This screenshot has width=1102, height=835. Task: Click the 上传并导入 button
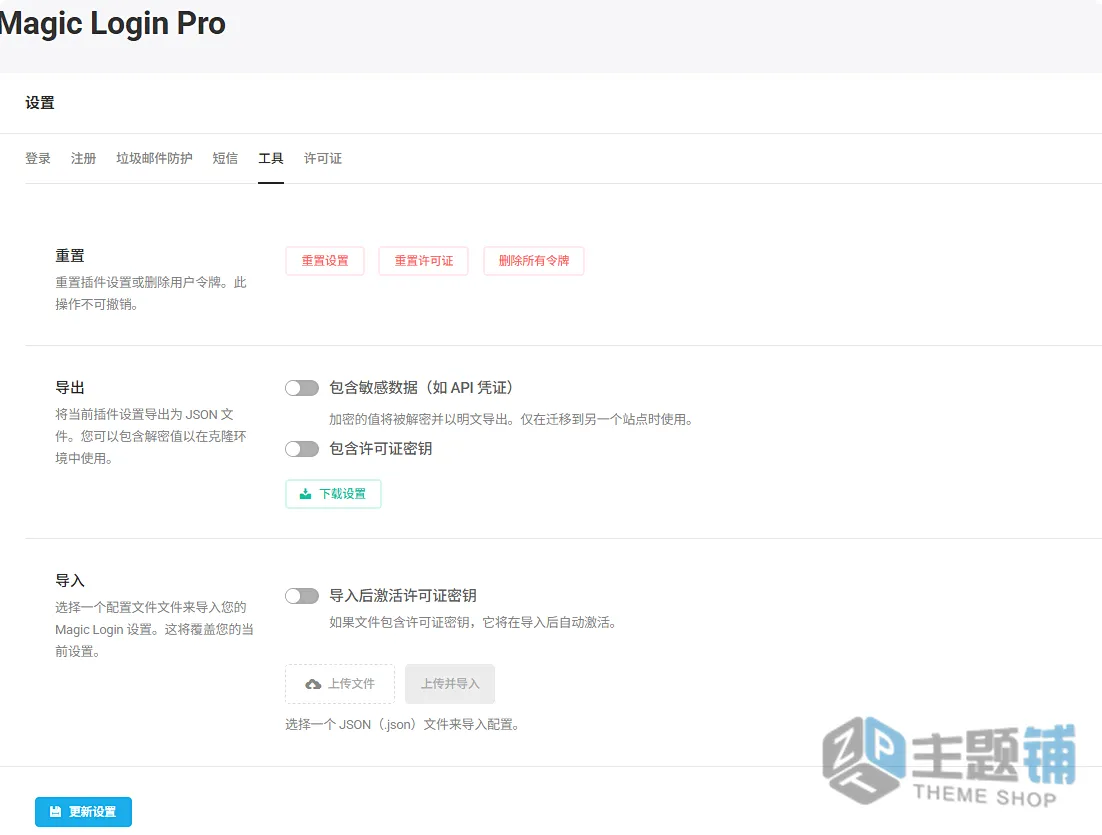[x=450, y=684]
